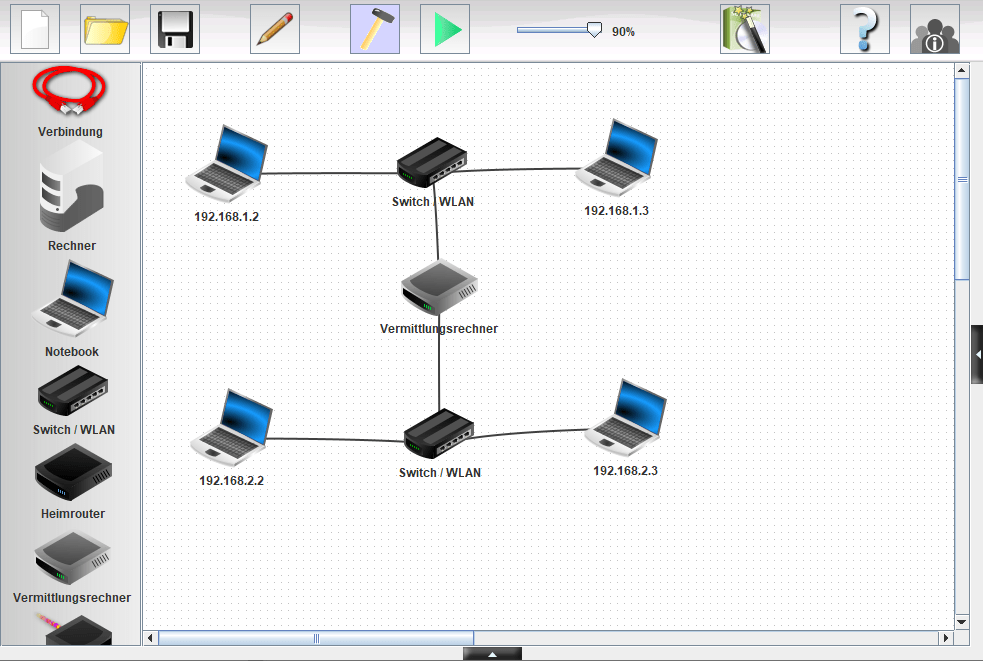
Task: Activate design mode with the hammer icon
Action: 375,29
